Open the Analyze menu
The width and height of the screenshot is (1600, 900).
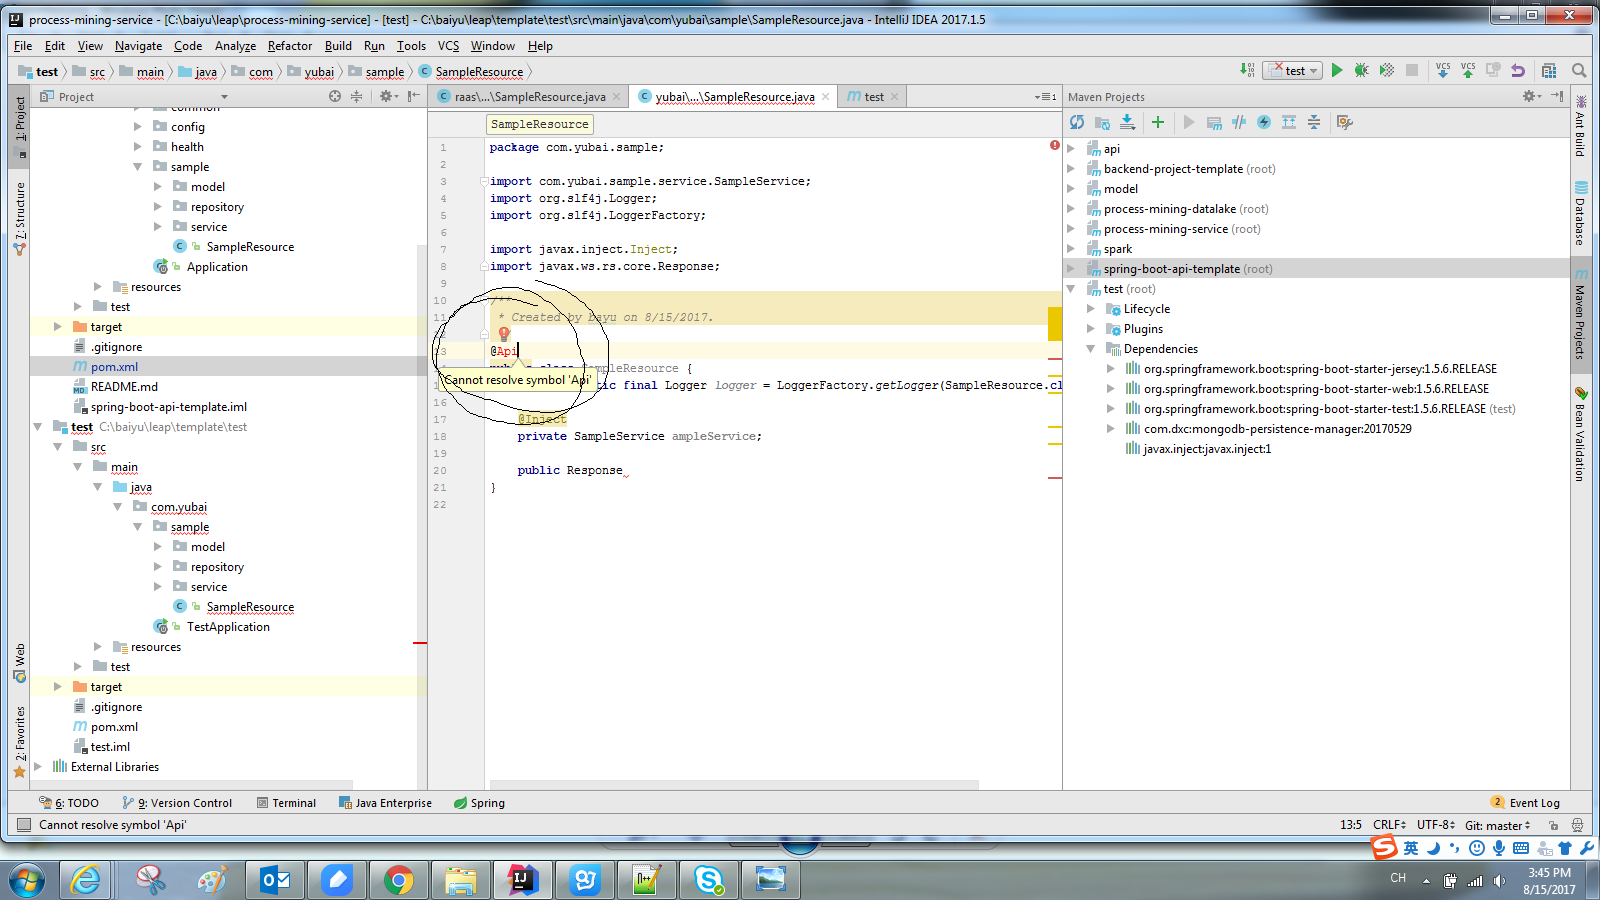[235, 46]
